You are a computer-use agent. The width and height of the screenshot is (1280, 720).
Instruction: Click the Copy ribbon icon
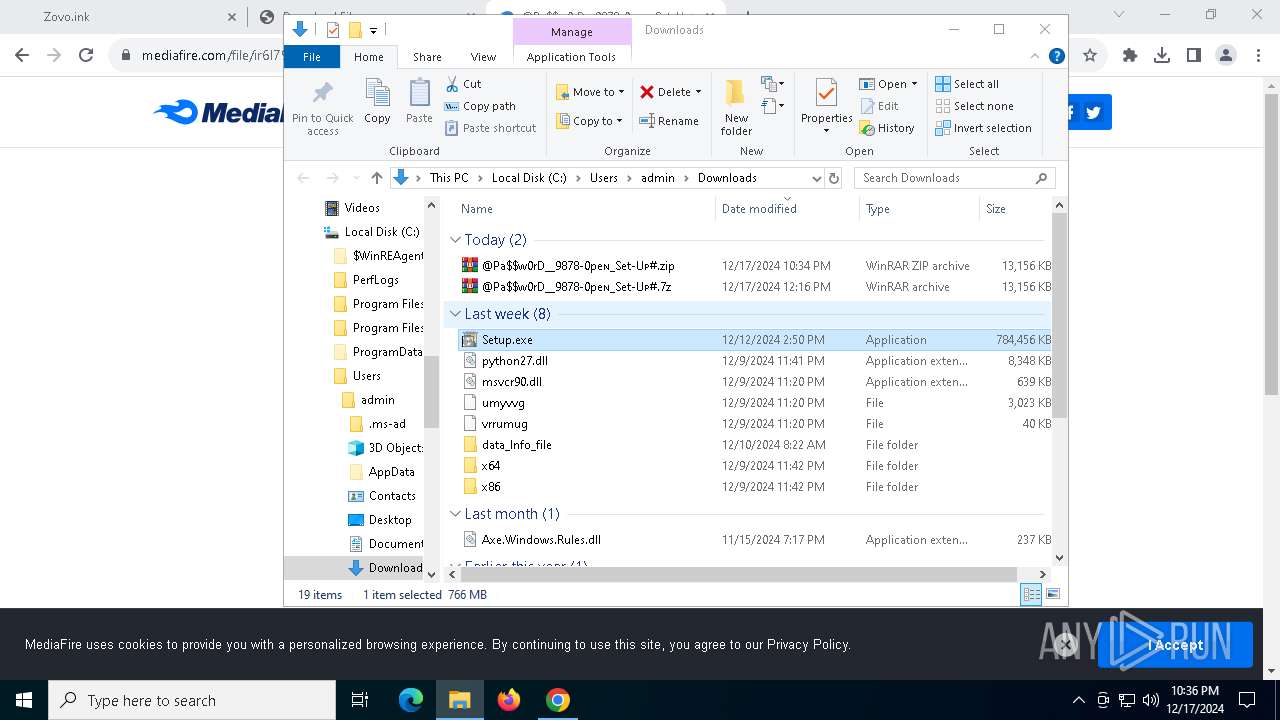coord(377,102)
